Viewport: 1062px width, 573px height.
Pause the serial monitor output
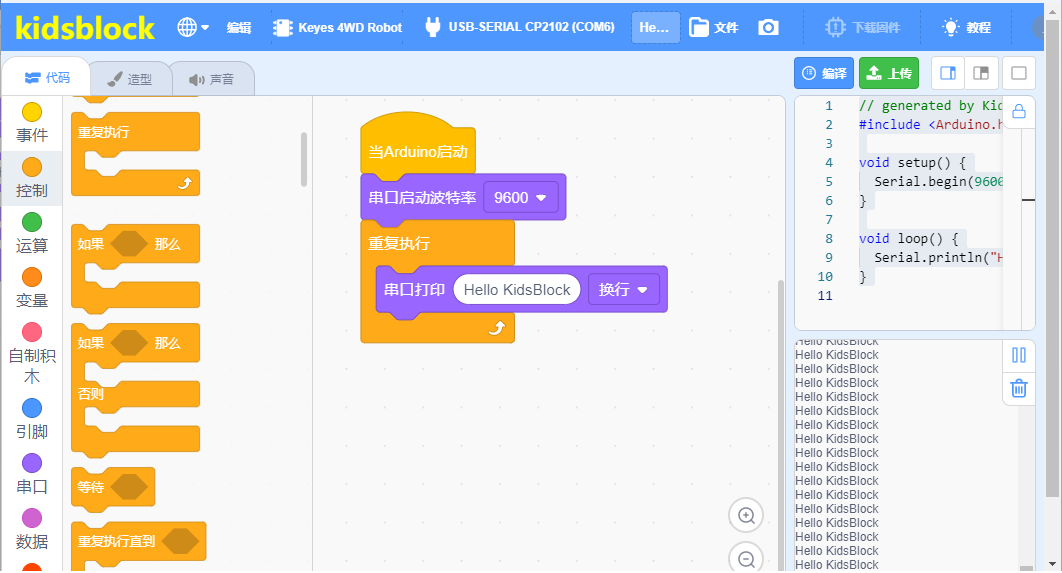coord(1019,355)
